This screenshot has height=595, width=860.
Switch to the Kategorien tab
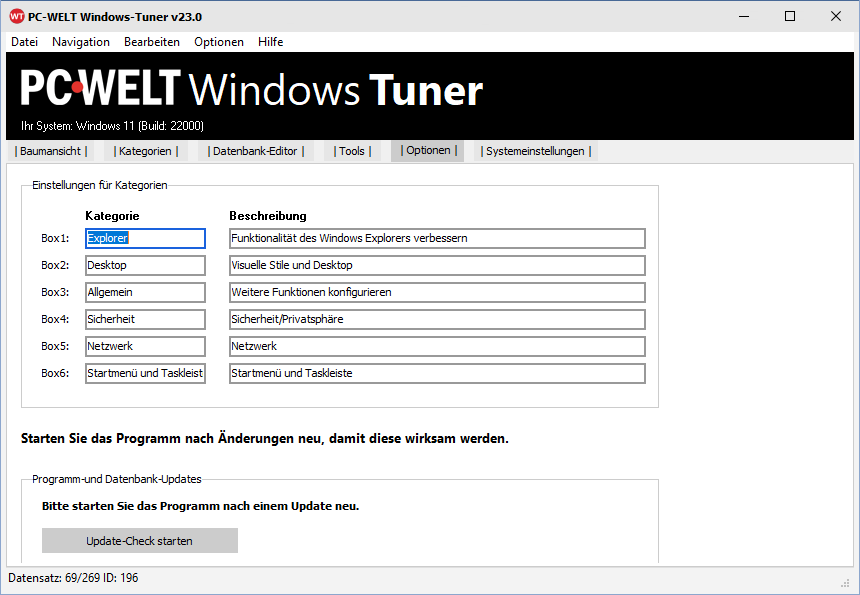click(148, 151)
